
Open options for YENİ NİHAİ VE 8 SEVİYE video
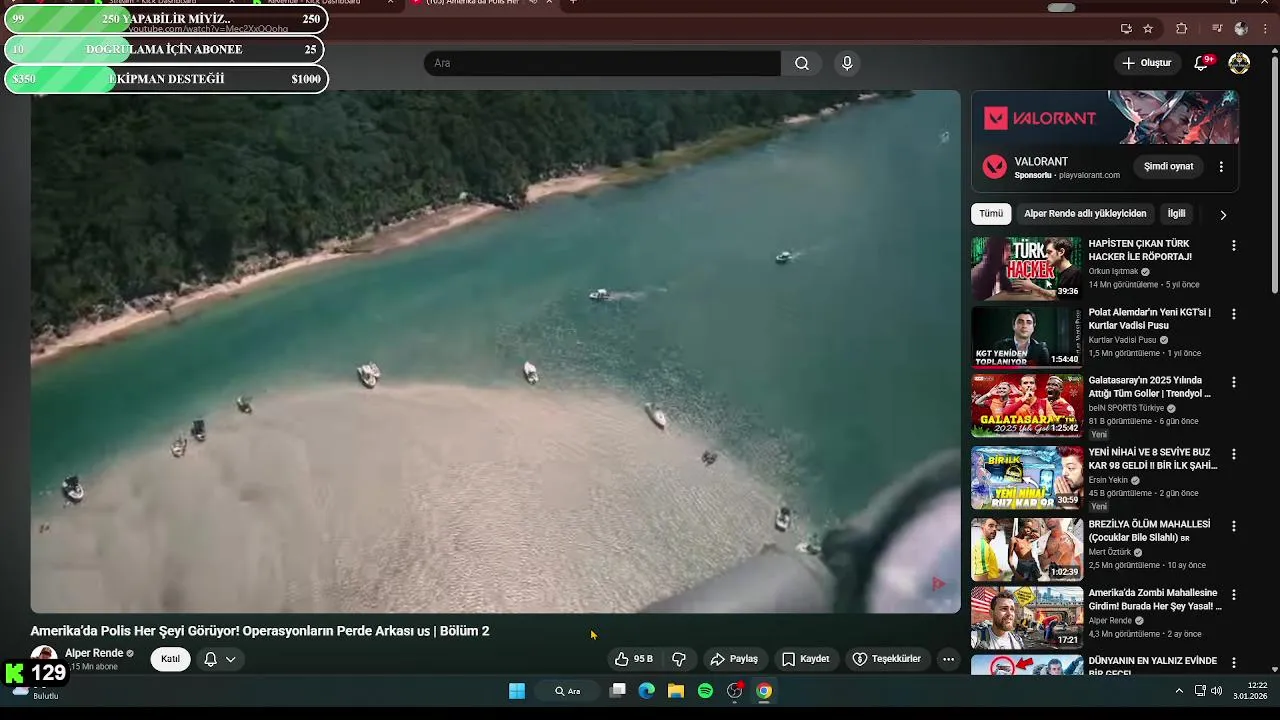(x=1233, y=454)
